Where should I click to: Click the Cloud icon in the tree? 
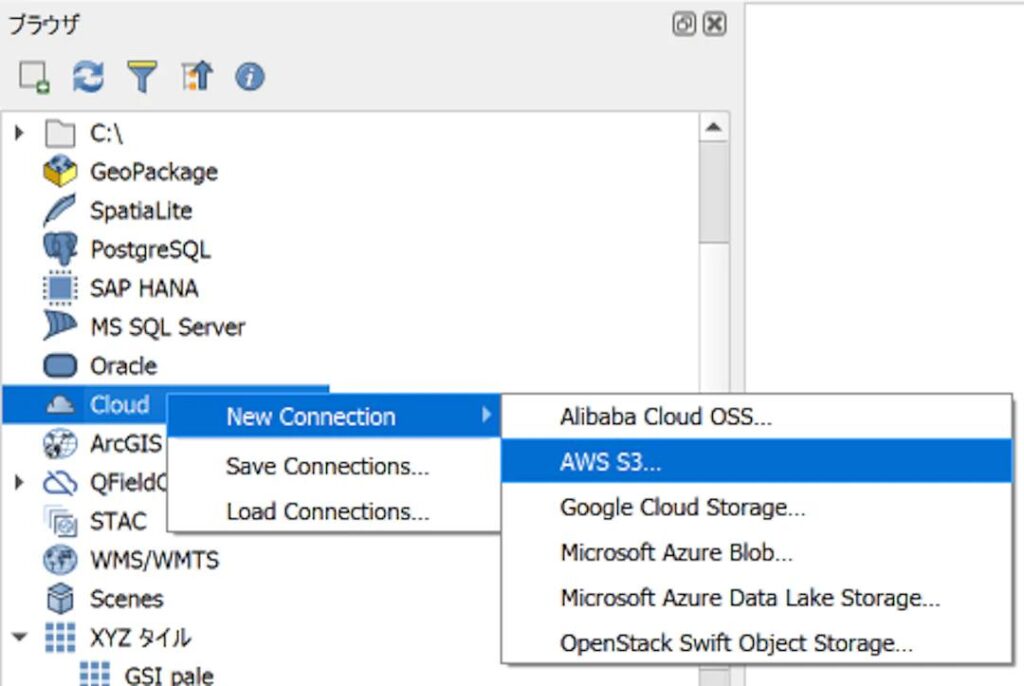[x=60, y=405]
